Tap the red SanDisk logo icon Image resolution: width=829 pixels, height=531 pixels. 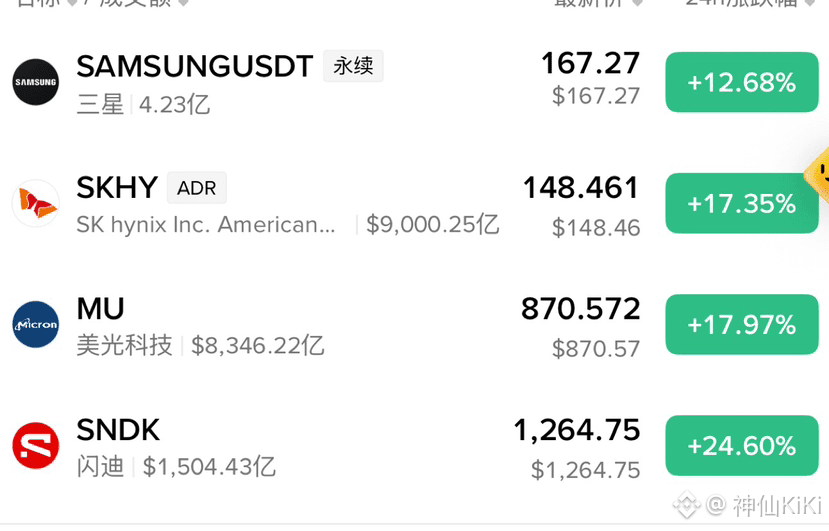[35, 445]
